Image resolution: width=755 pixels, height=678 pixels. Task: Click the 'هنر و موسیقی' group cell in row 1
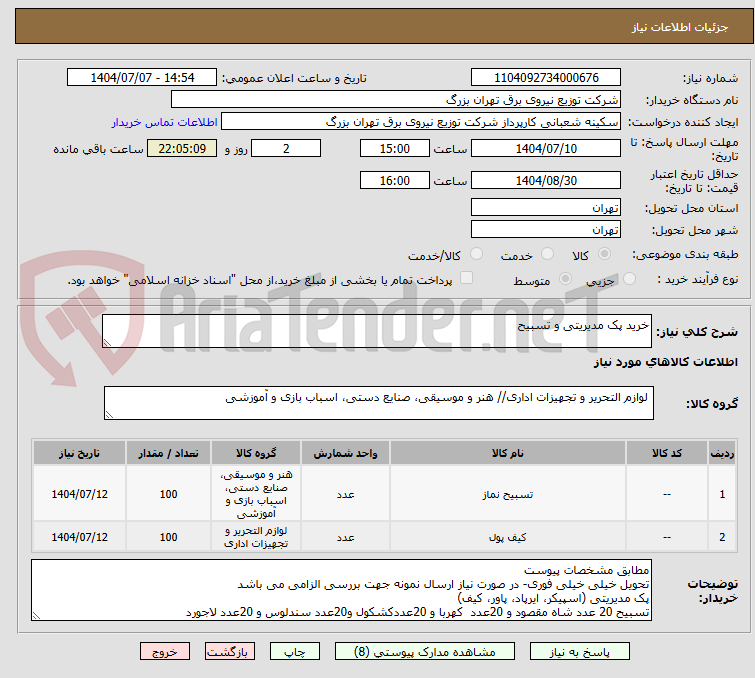(x=256, y=494)
